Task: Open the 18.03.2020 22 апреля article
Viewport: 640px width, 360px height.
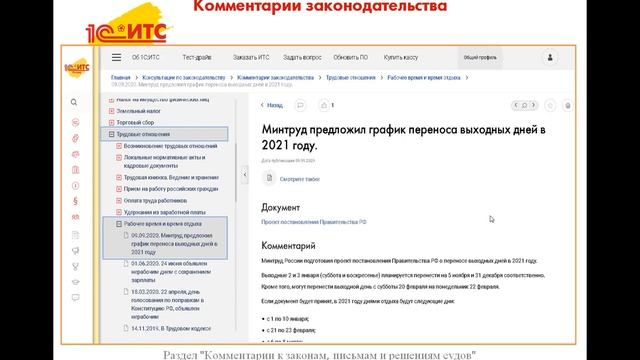Action: coord(168,304)
